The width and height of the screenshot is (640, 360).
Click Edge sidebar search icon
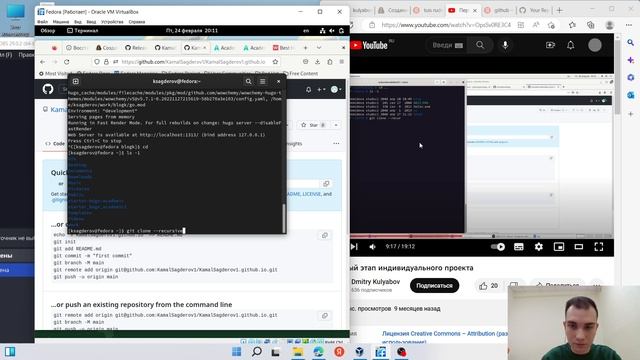pos(631,42)
